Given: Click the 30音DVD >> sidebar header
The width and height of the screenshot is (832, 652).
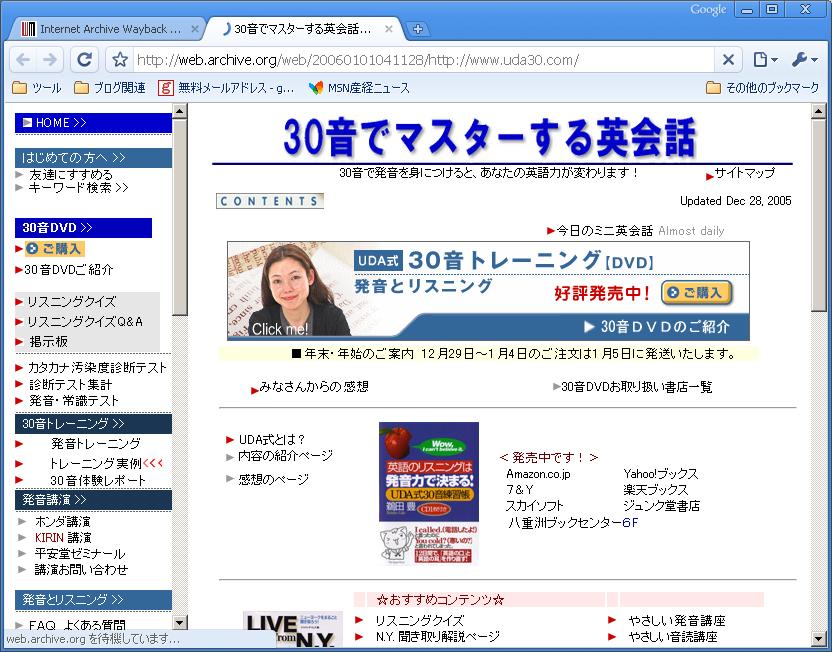Looking at the screenshot, I should coord(83,228).
